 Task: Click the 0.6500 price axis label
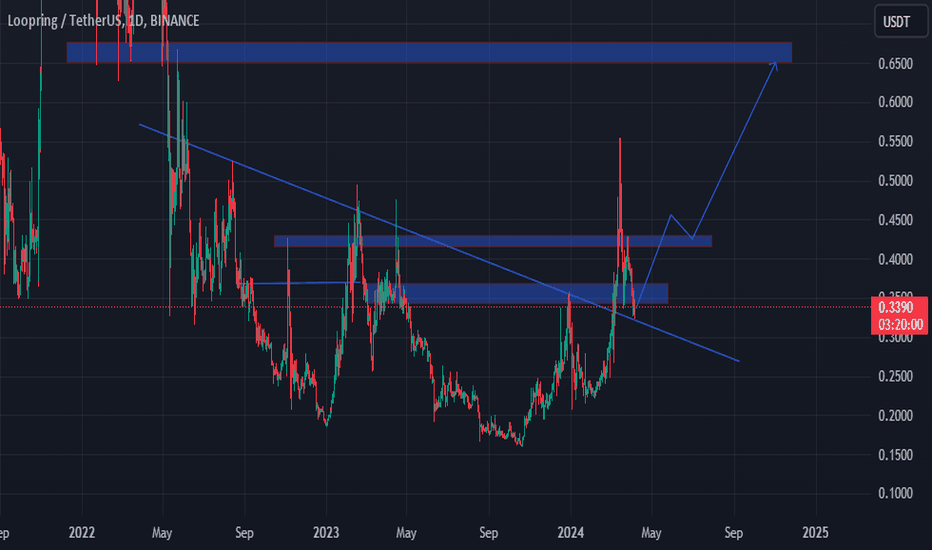coord(895,64)
